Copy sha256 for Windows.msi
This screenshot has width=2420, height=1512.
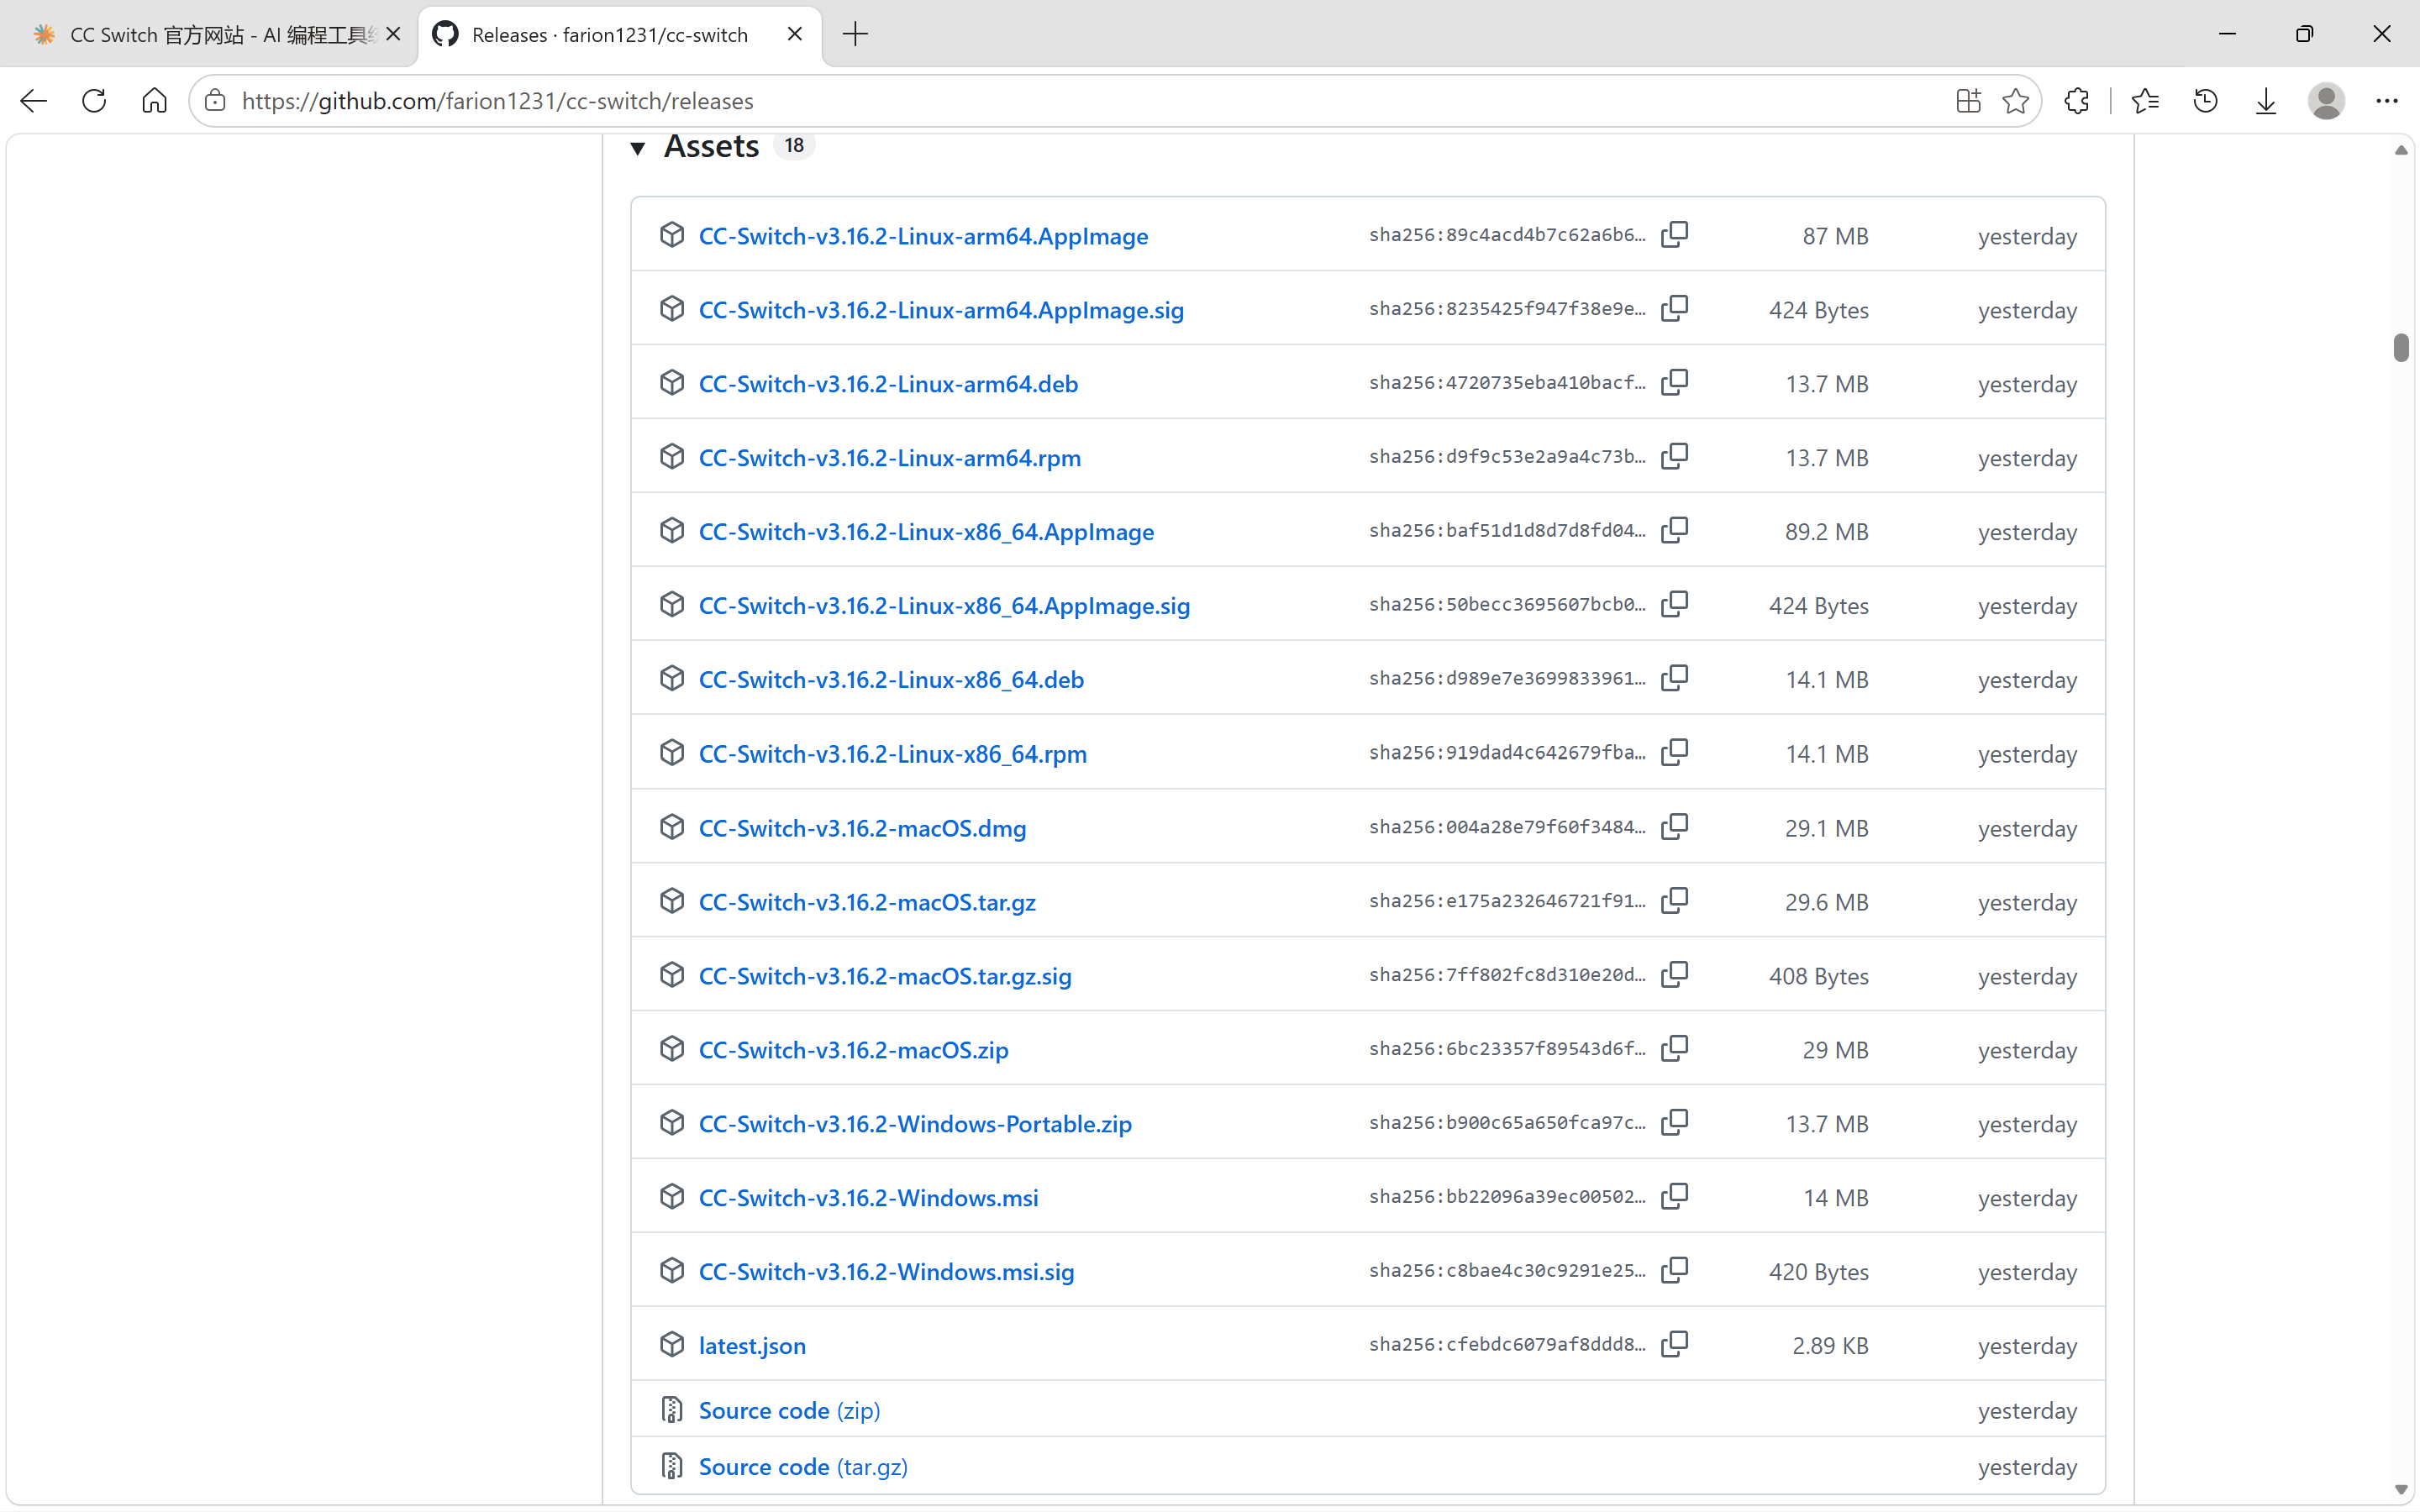coord(1674,1197)
